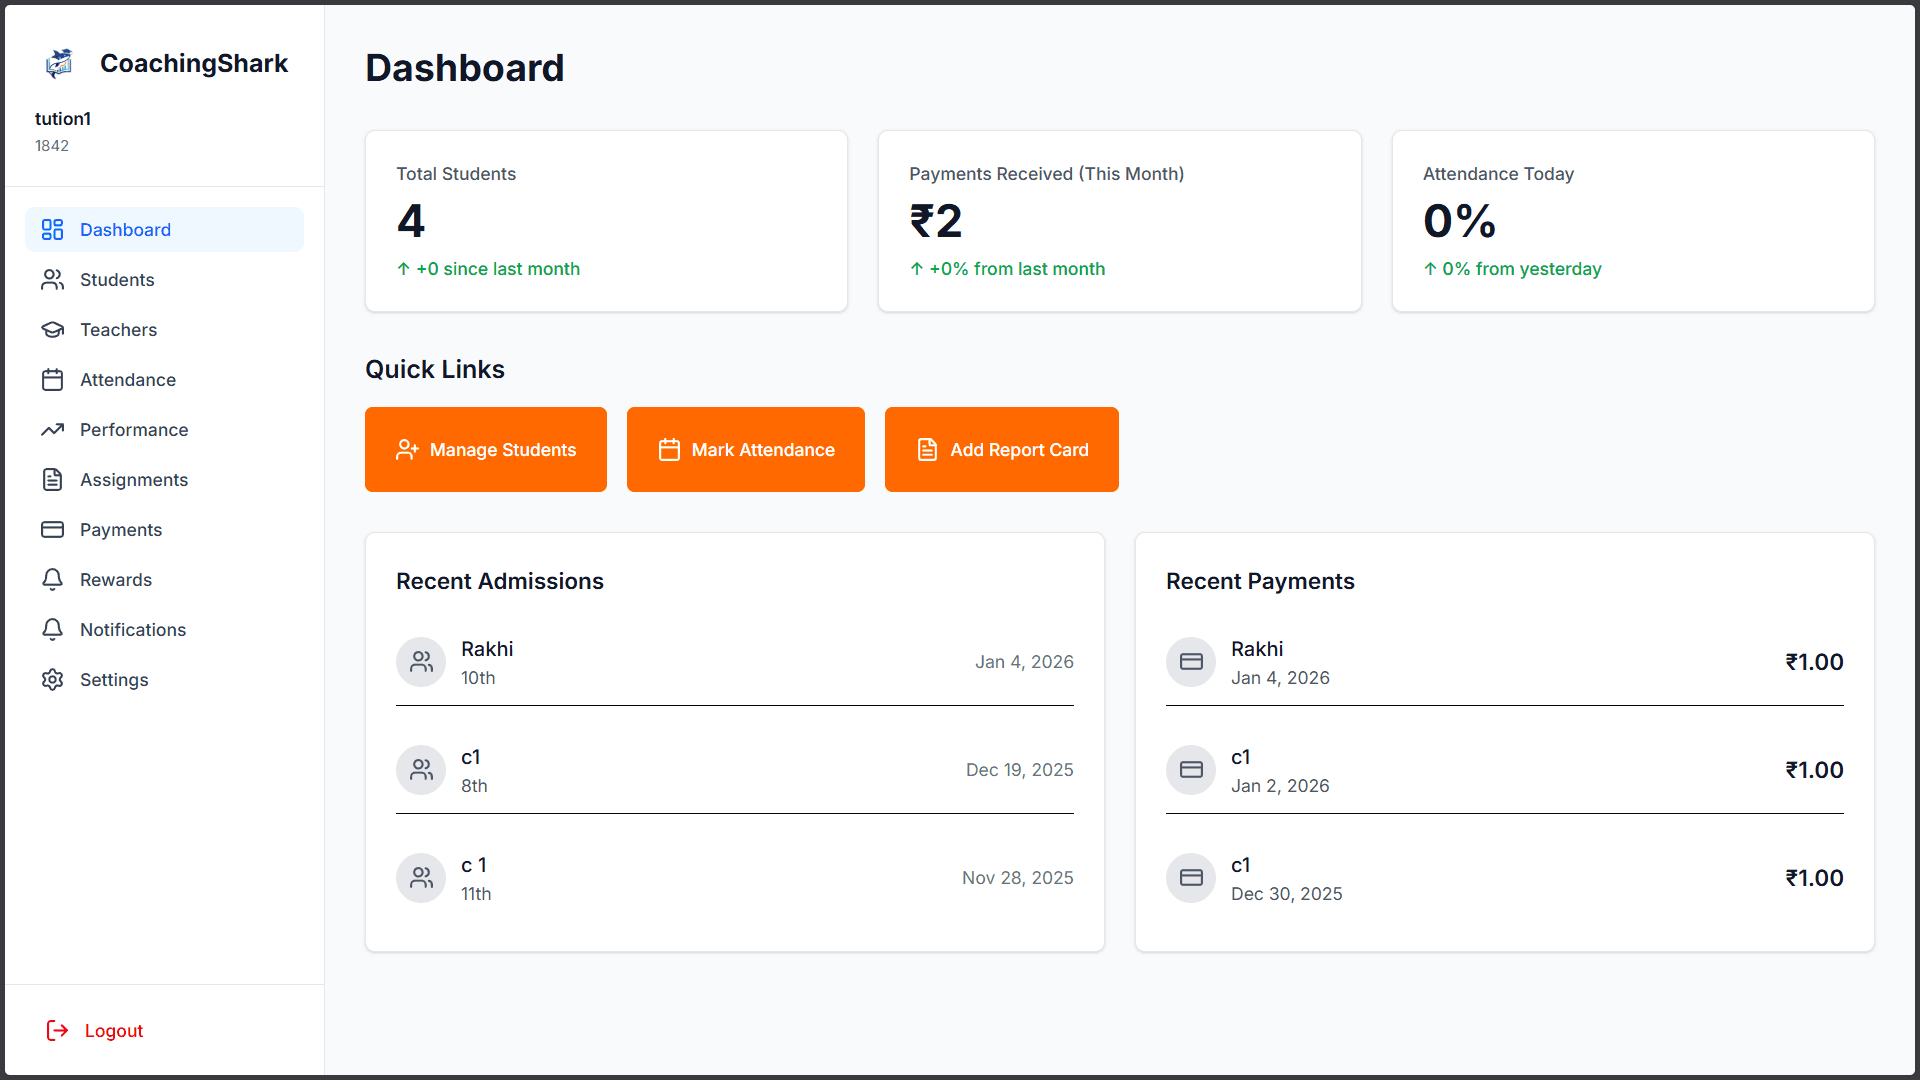Viewport: 1920px width, 1080px height.
Task: Select the c1 8th admission row
Action: coord(734,770)
